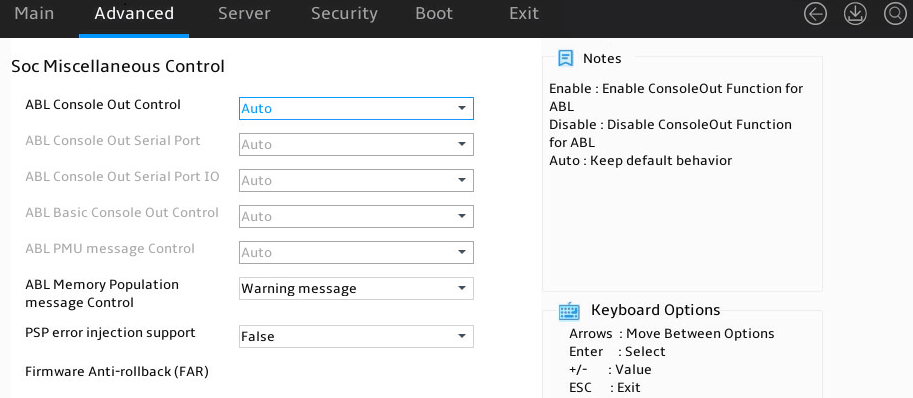The width and height of the screenshot is (913, 398).
Task: Open the Security tab
Action: (x=344, y=14)
